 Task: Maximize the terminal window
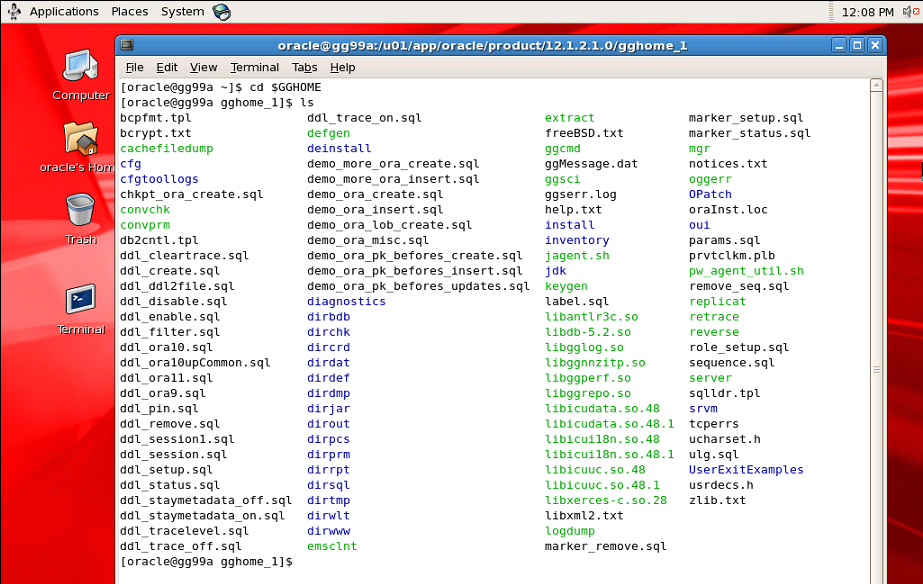(856, 45)
